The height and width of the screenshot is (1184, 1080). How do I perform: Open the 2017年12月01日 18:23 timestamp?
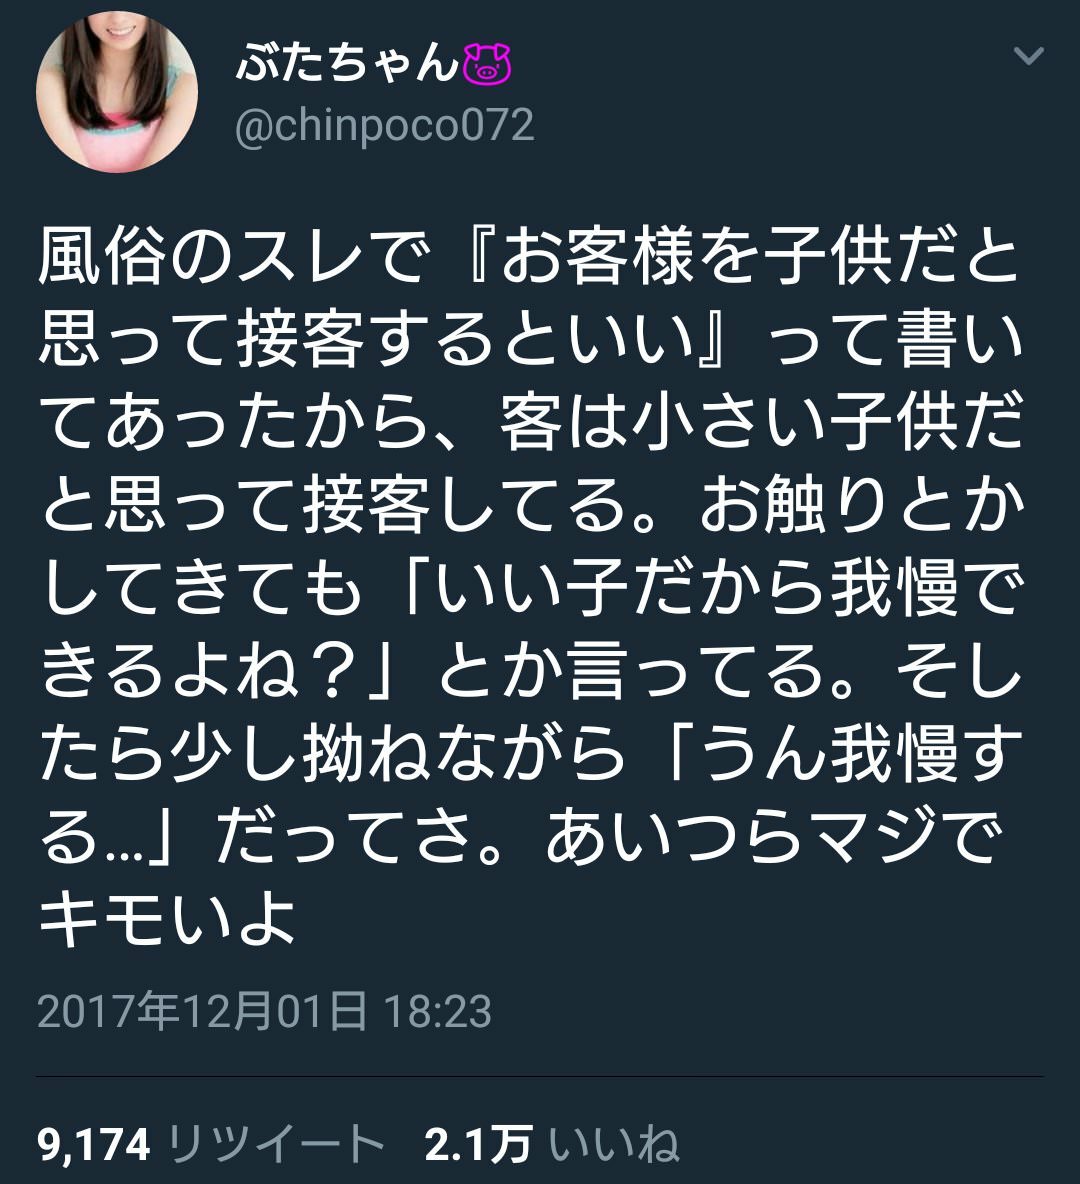[x=264, y=1011]
